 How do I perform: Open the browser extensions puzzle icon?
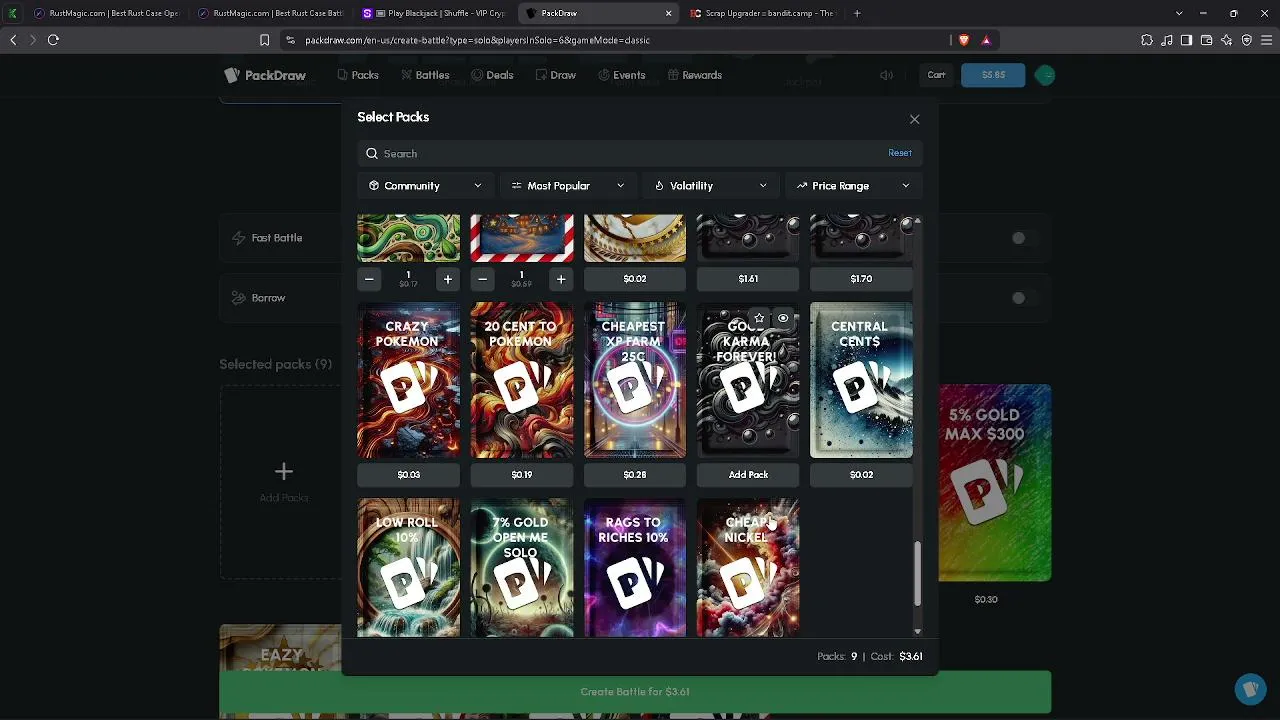click(x=1146, y=40)
